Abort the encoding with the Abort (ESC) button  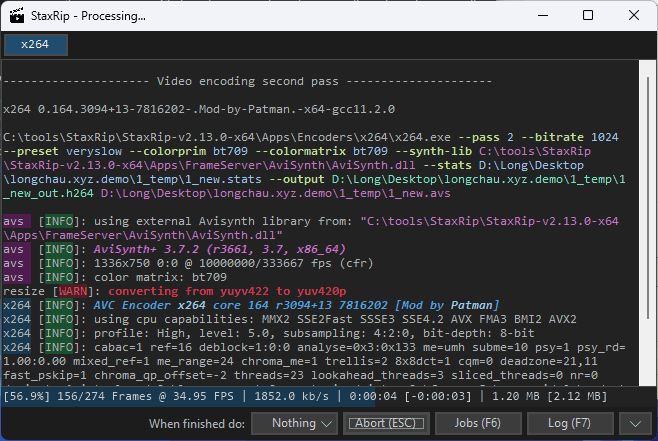pos(386,423)
